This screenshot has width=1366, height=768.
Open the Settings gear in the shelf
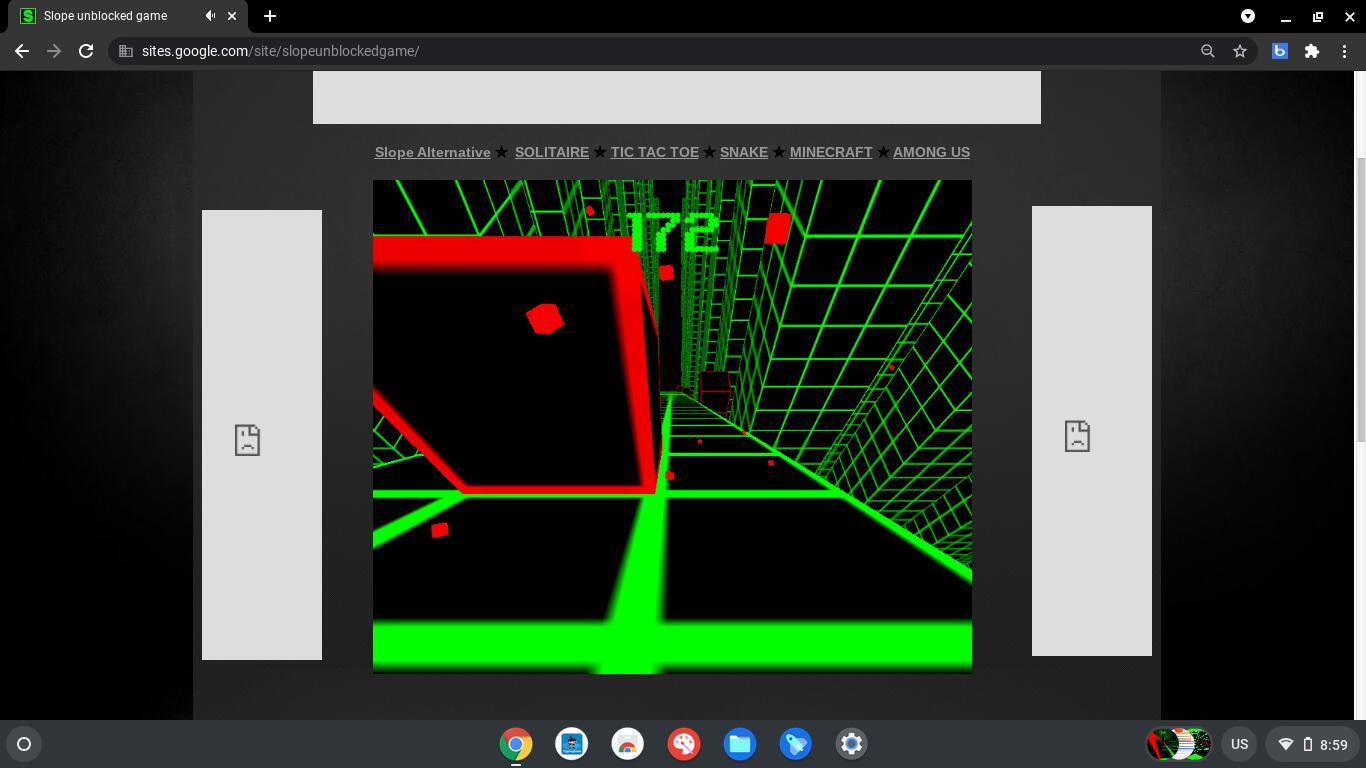click(851, 744)
